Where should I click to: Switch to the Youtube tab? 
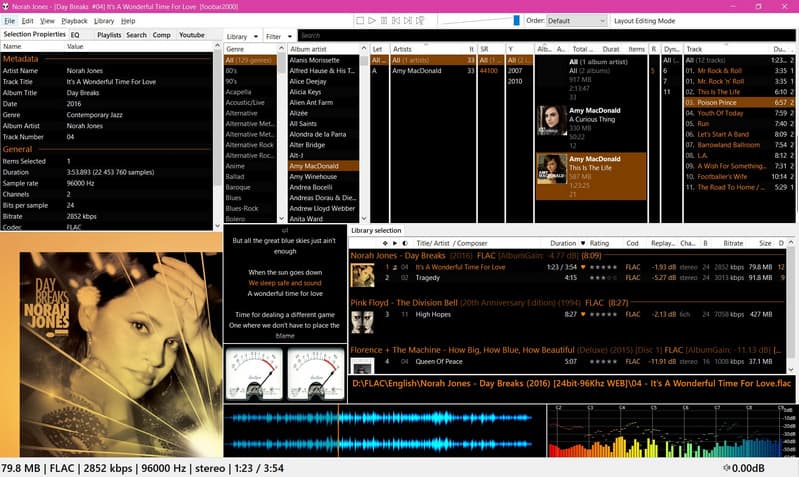[x=192, y=34]
